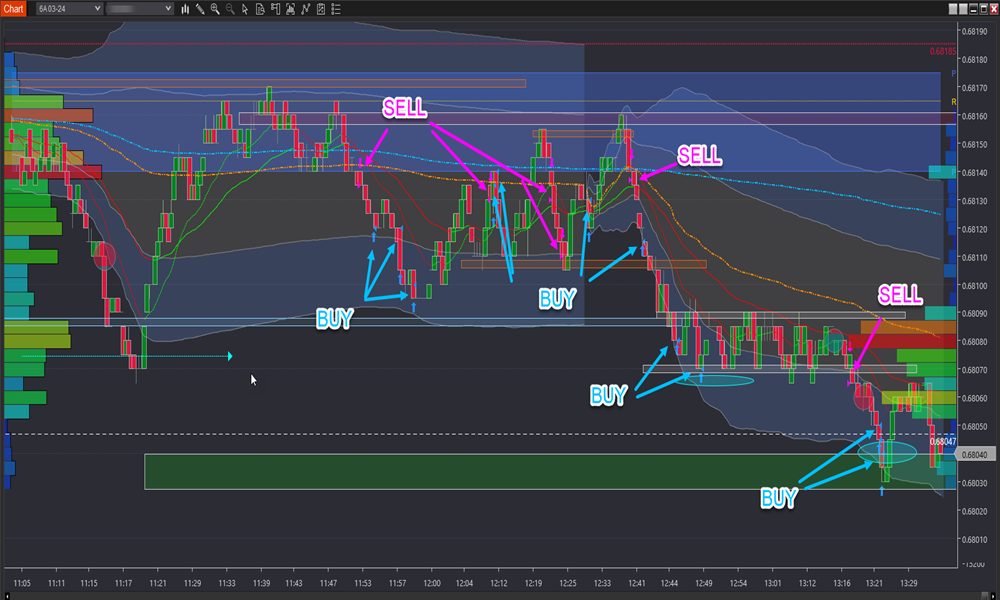Select the pencil drawing tool
Viewport: 1000px width, 600px height.
click(200, 8)
